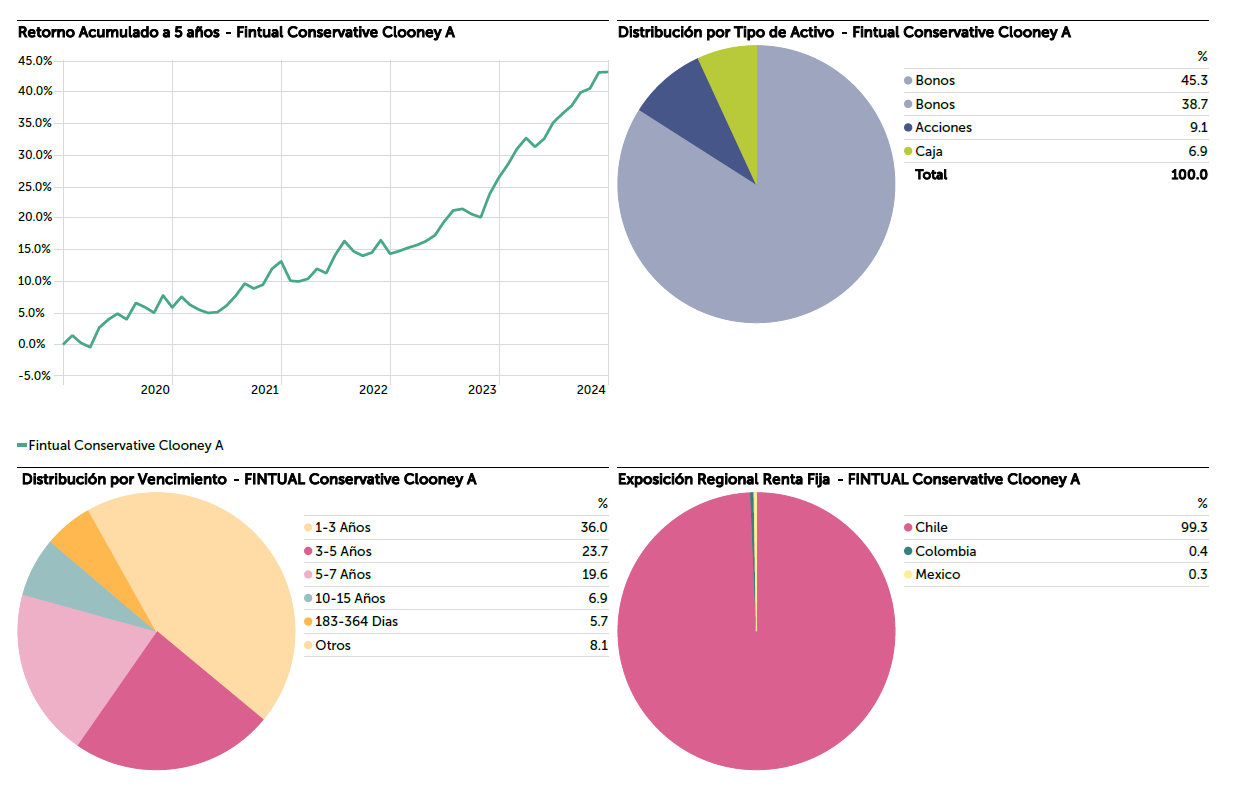Click the 5-7 Años legend label
Screen dimensions: 1240x805
(343, 575)
